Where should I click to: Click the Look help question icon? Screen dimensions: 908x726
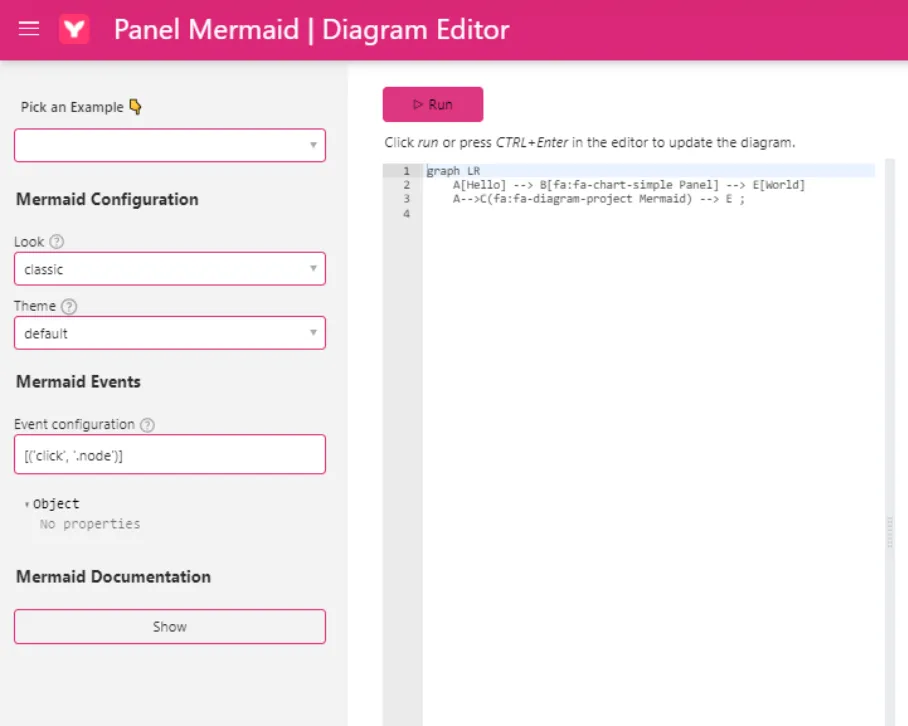point(57,242)
